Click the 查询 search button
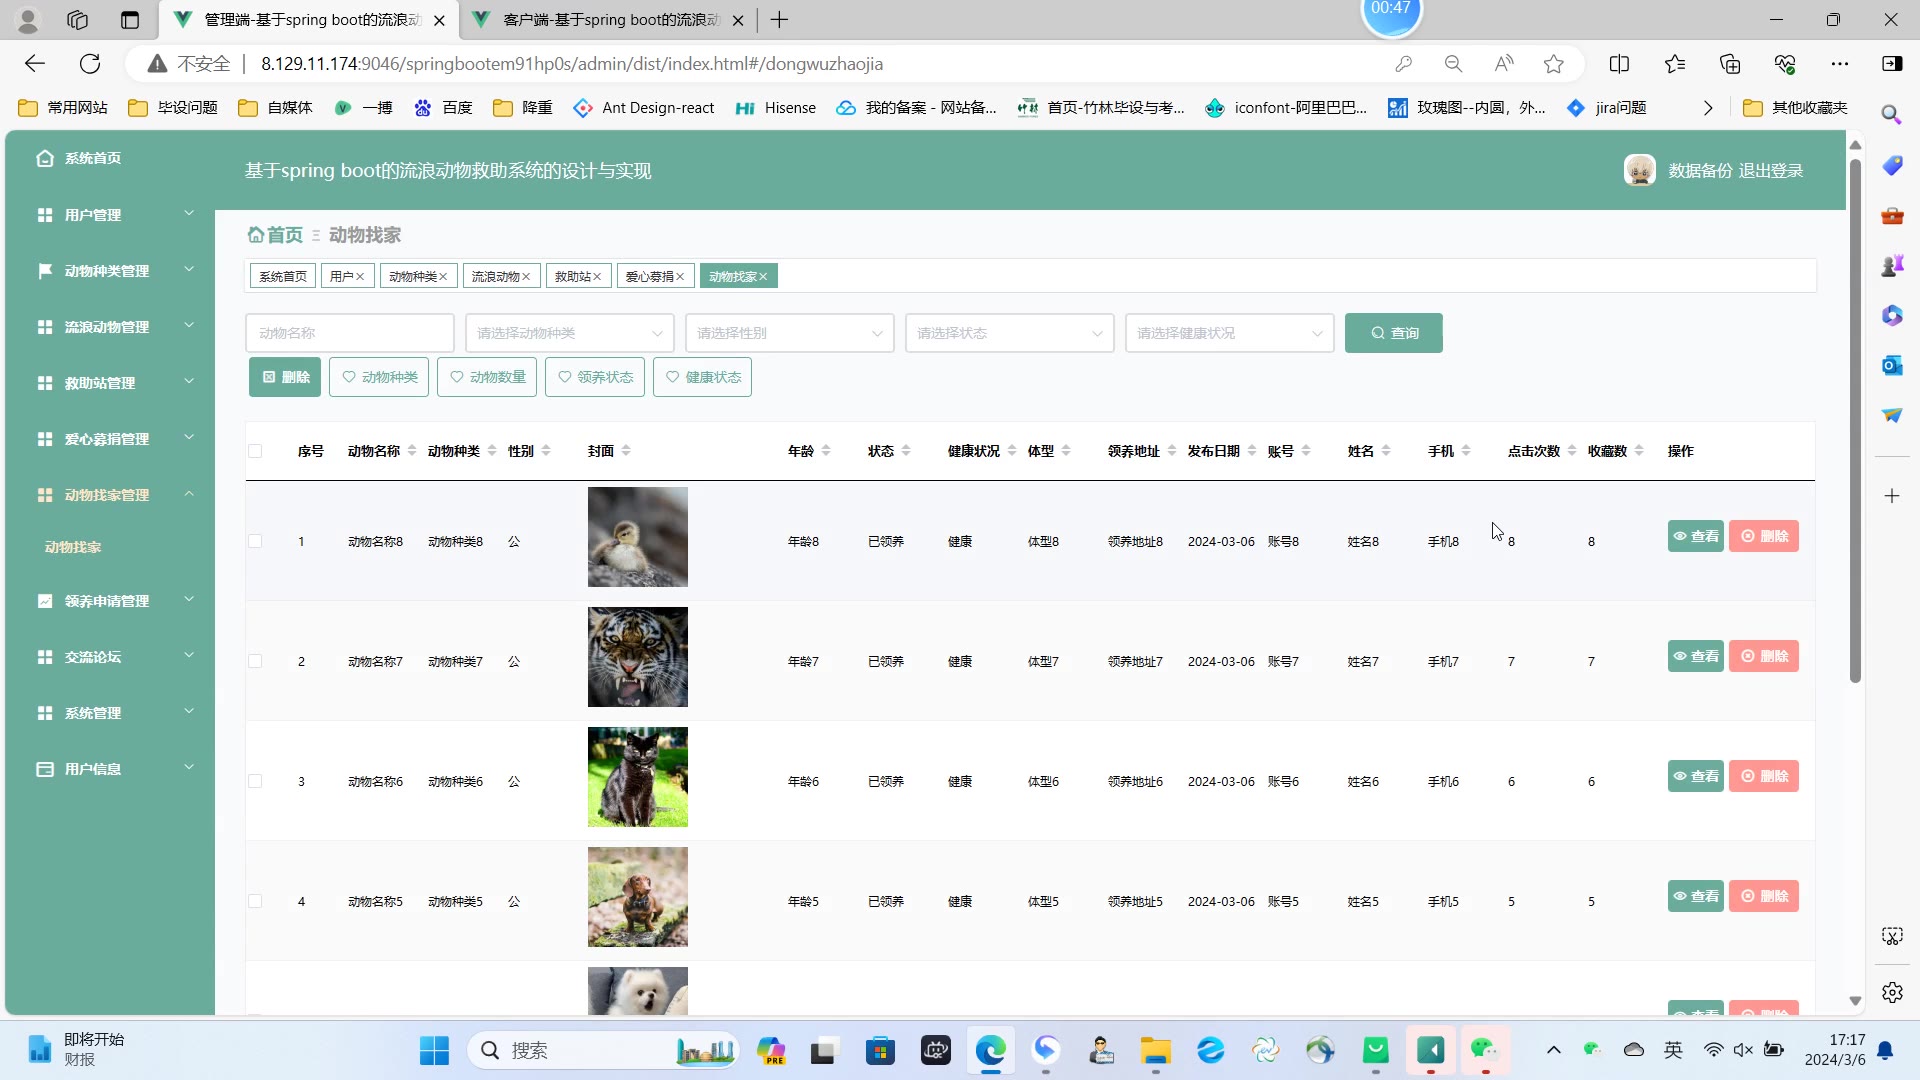 tap(1393, 333)
